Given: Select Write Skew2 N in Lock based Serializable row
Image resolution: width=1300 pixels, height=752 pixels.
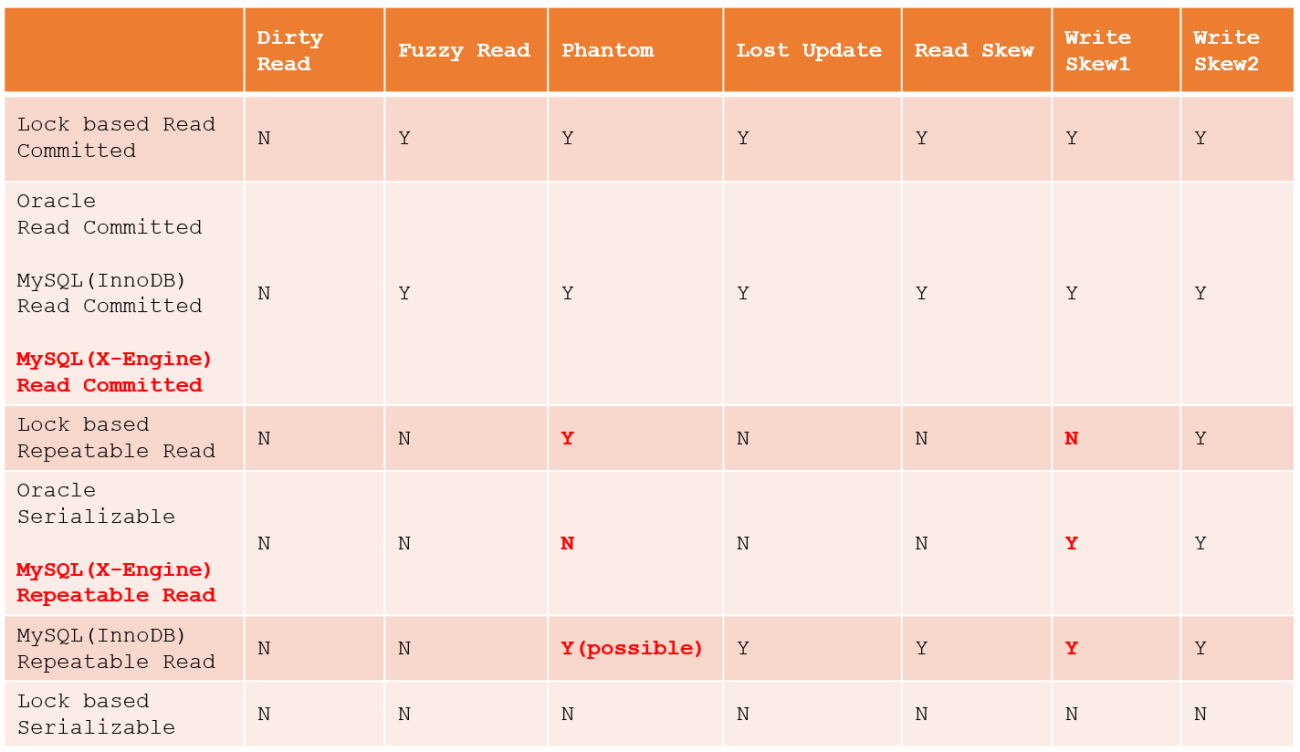Looking at the screenshot, I should pyautogui.click(x=1200, y=714).
